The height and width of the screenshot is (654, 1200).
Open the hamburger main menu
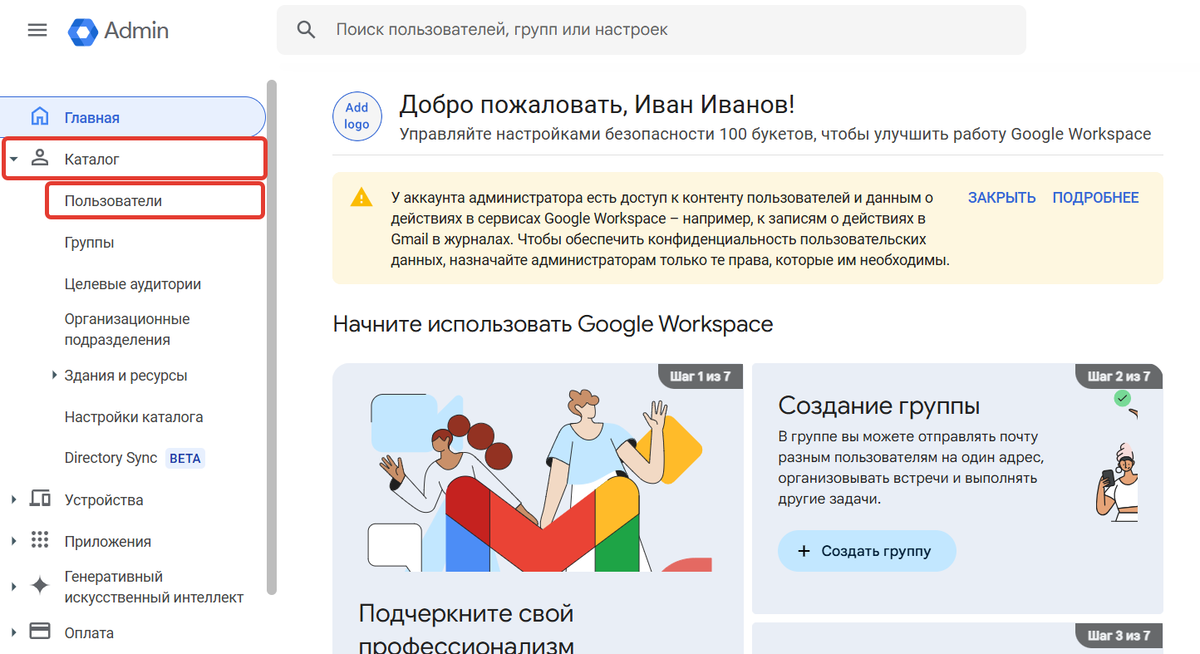[x=37, y=30]
